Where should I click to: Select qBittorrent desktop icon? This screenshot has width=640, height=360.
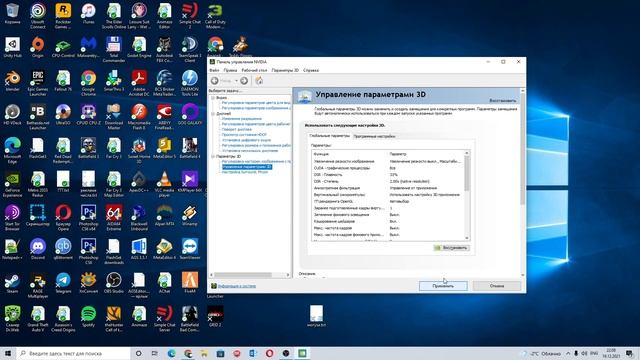click(63, 249)
